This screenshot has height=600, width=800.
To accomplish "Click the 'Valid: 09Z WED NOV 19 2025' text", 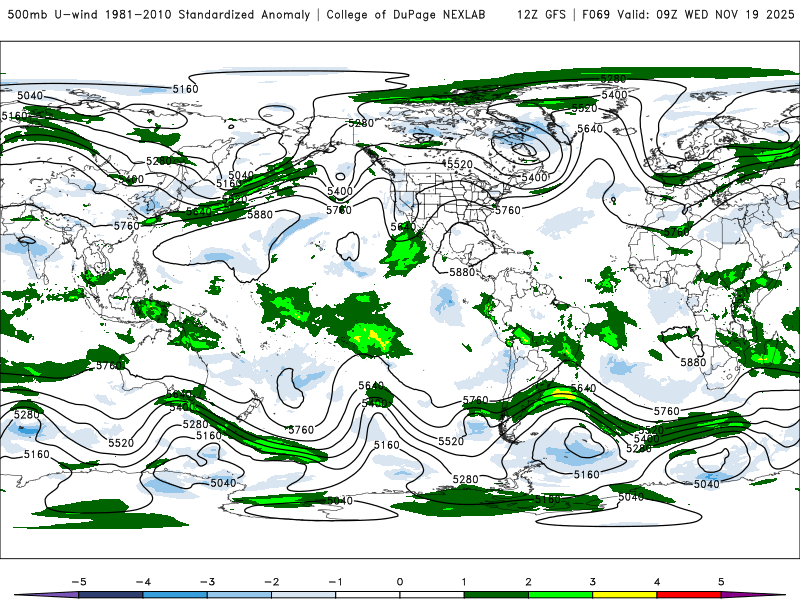I will 706,15.
